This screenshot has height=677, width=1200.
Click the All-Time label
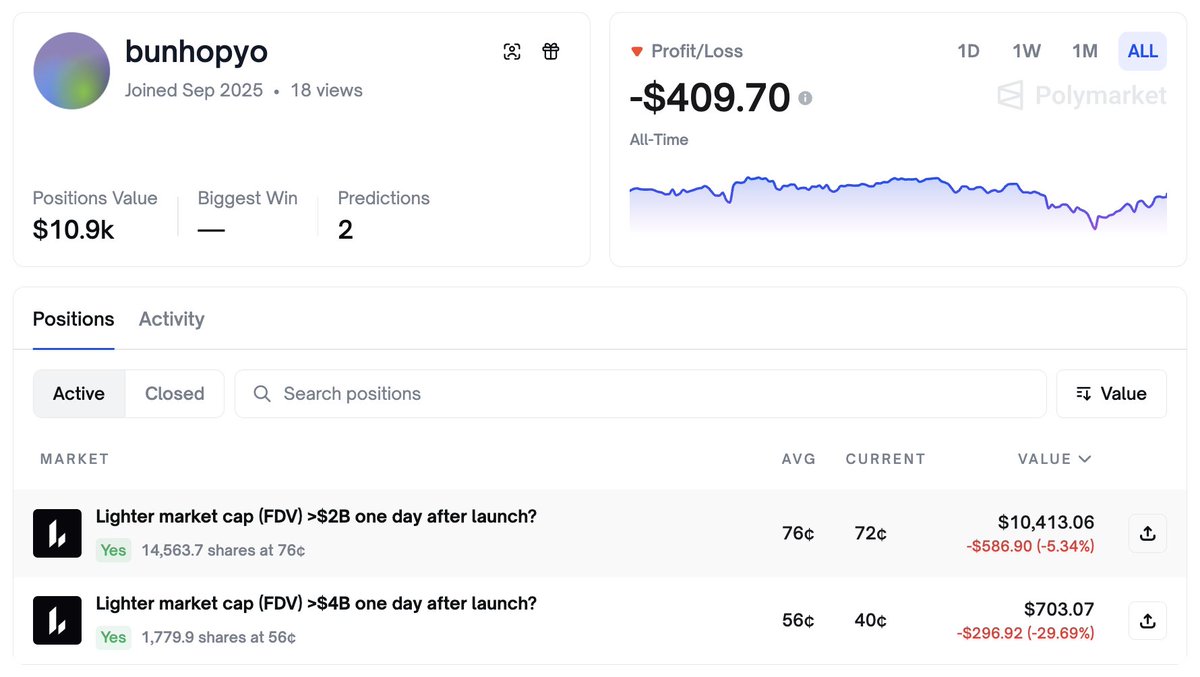coord(659,140)
